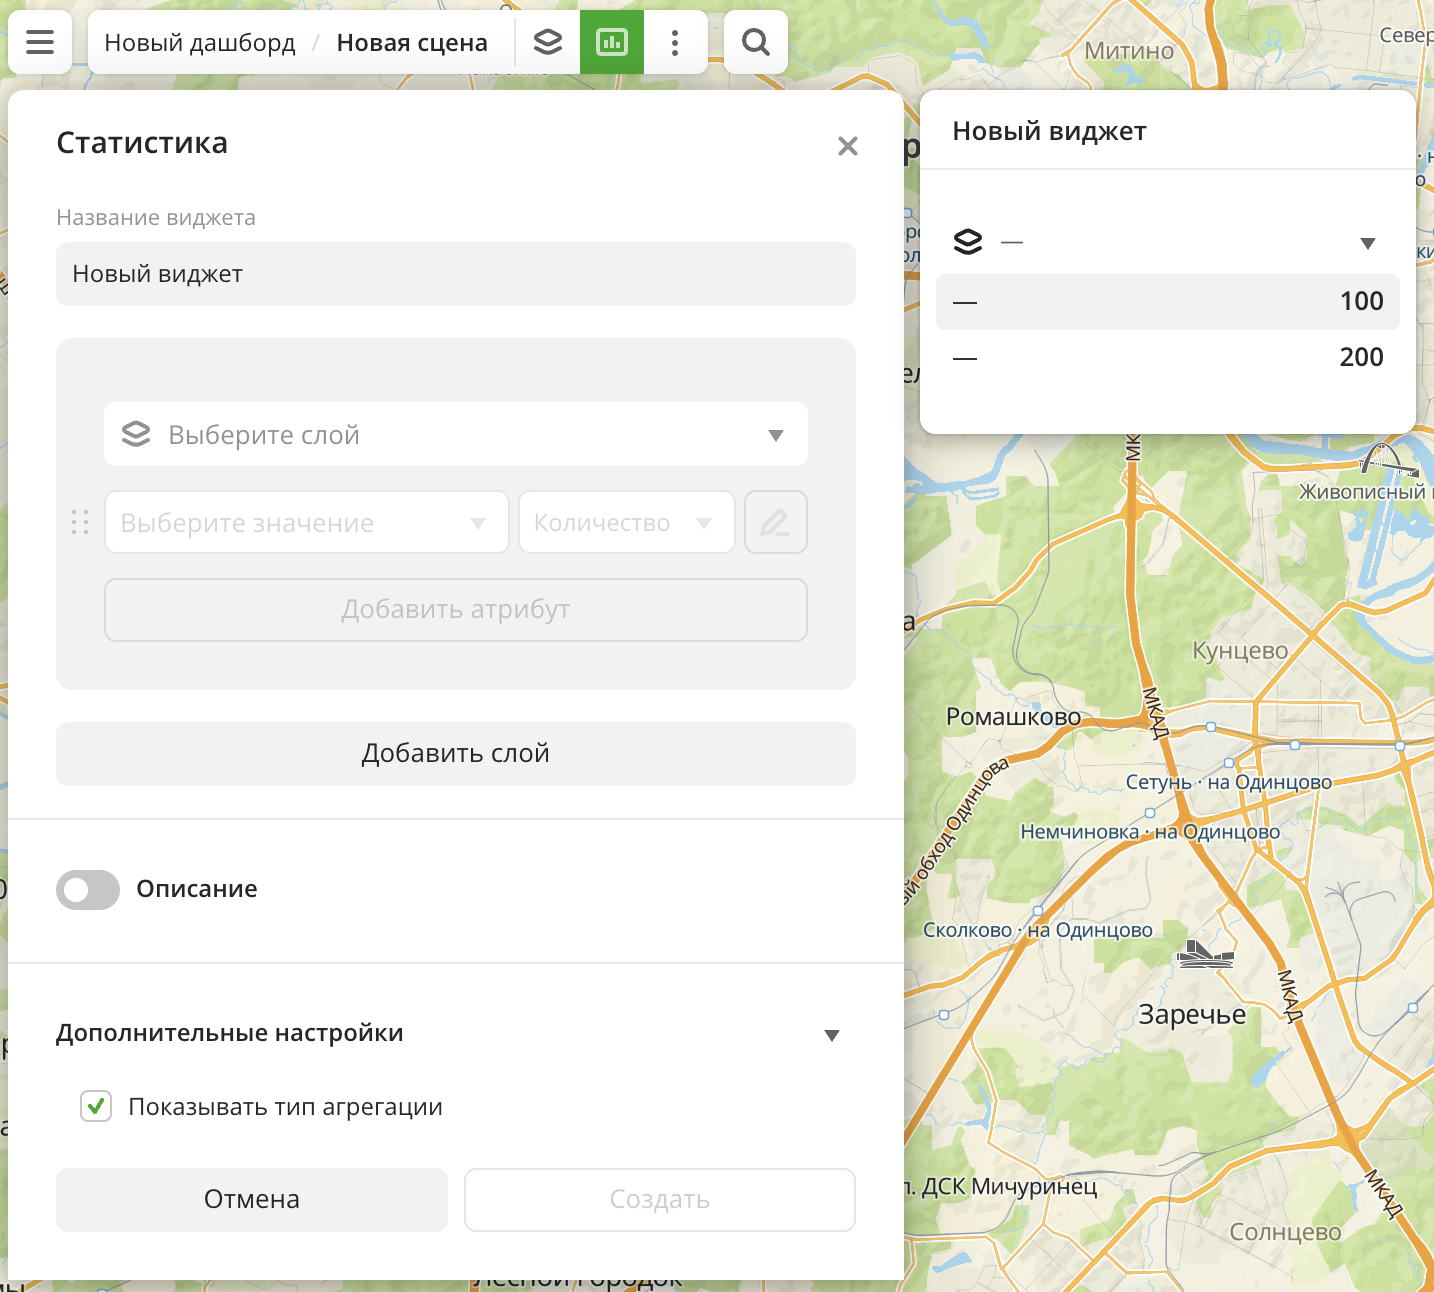
Task: Click Новый дашборд breadcrumb
Action: point(200,43)
